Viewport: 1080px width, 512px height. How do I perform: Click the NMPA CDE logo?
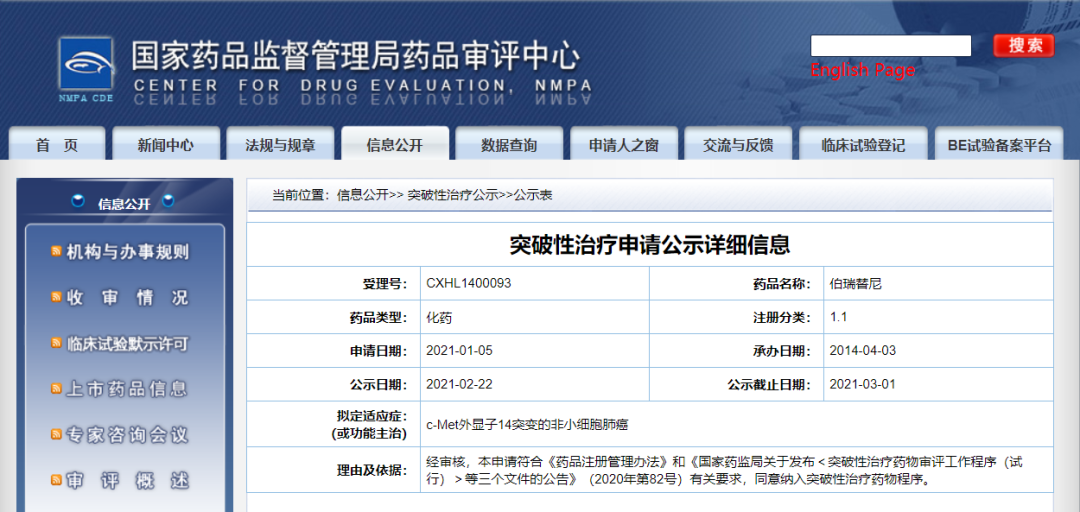86,69
